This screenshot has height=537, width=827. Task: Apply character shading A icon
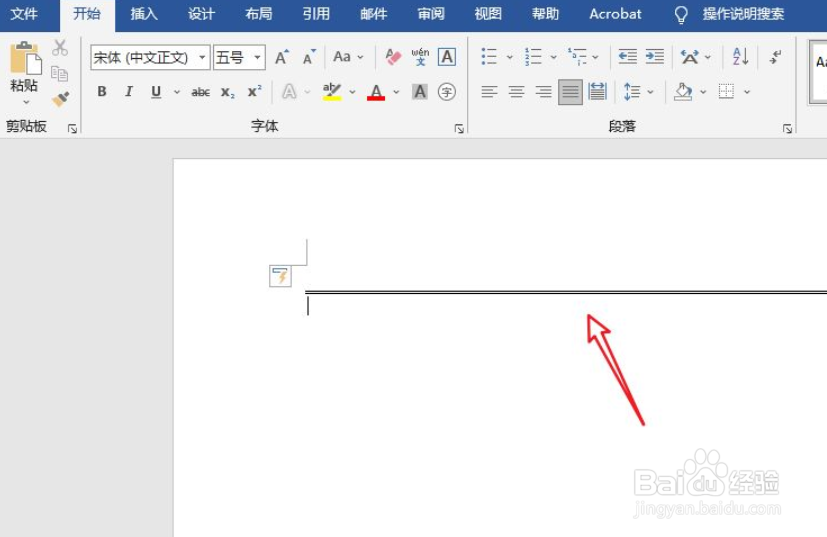coord(420,92)
